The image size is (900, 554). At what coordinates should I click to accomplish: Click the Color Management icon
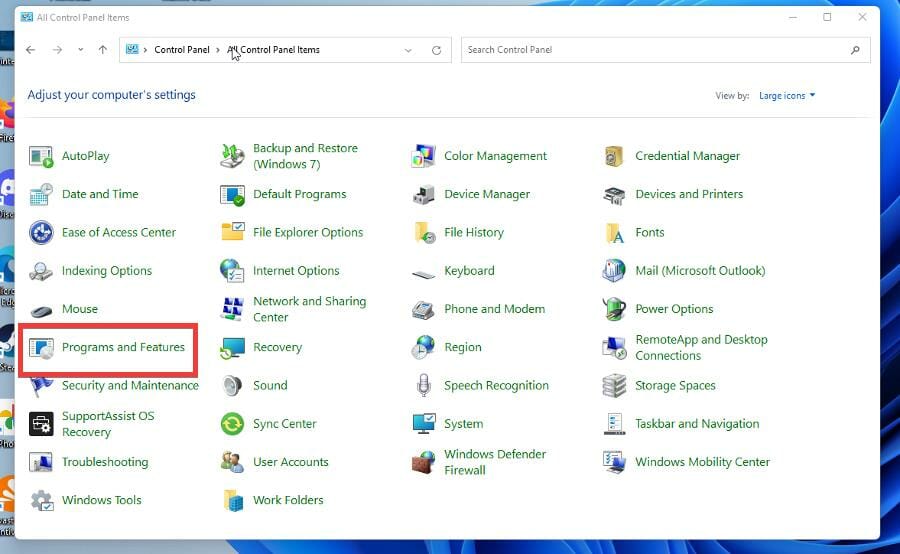(x=424, y=156)
